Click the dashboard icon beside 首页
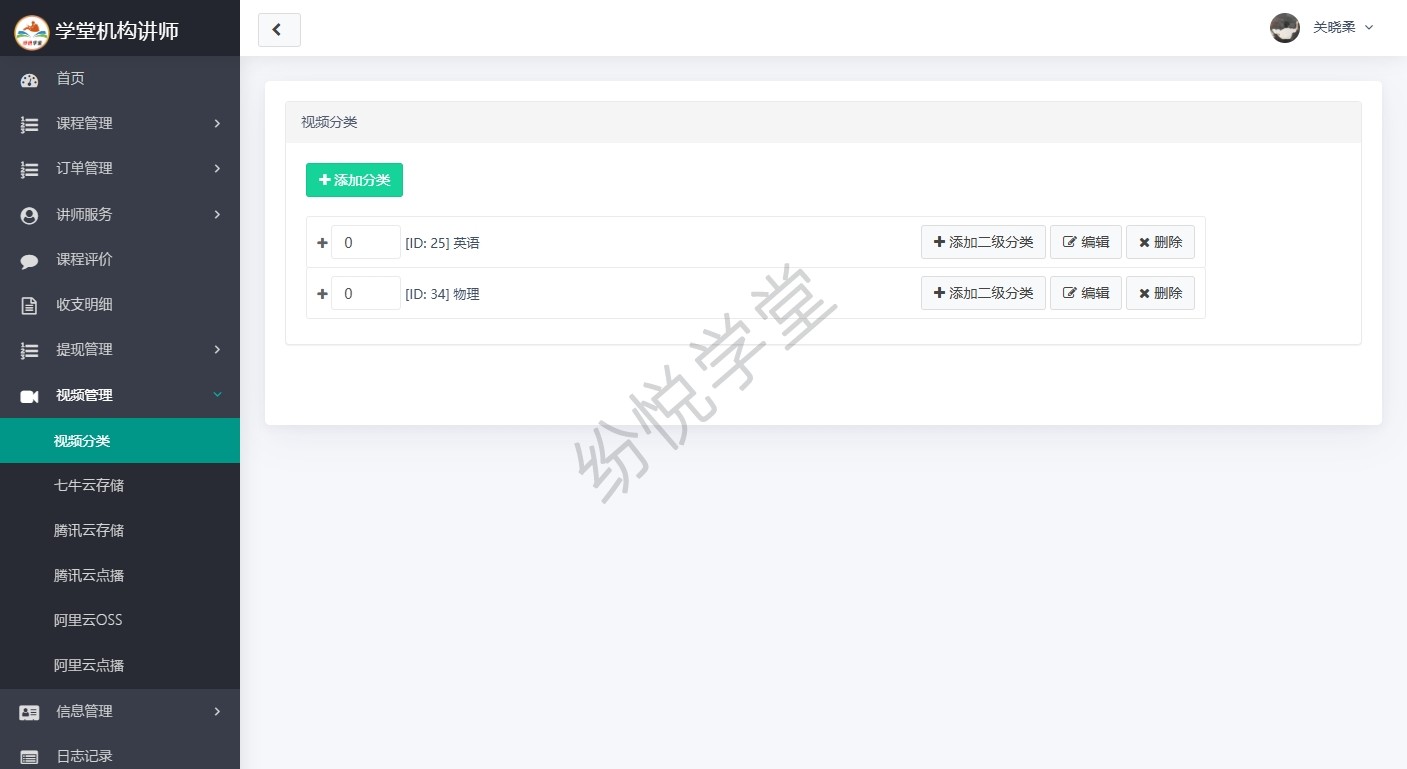This screenshot has height=769, width=1407. (x=29, y=79)
